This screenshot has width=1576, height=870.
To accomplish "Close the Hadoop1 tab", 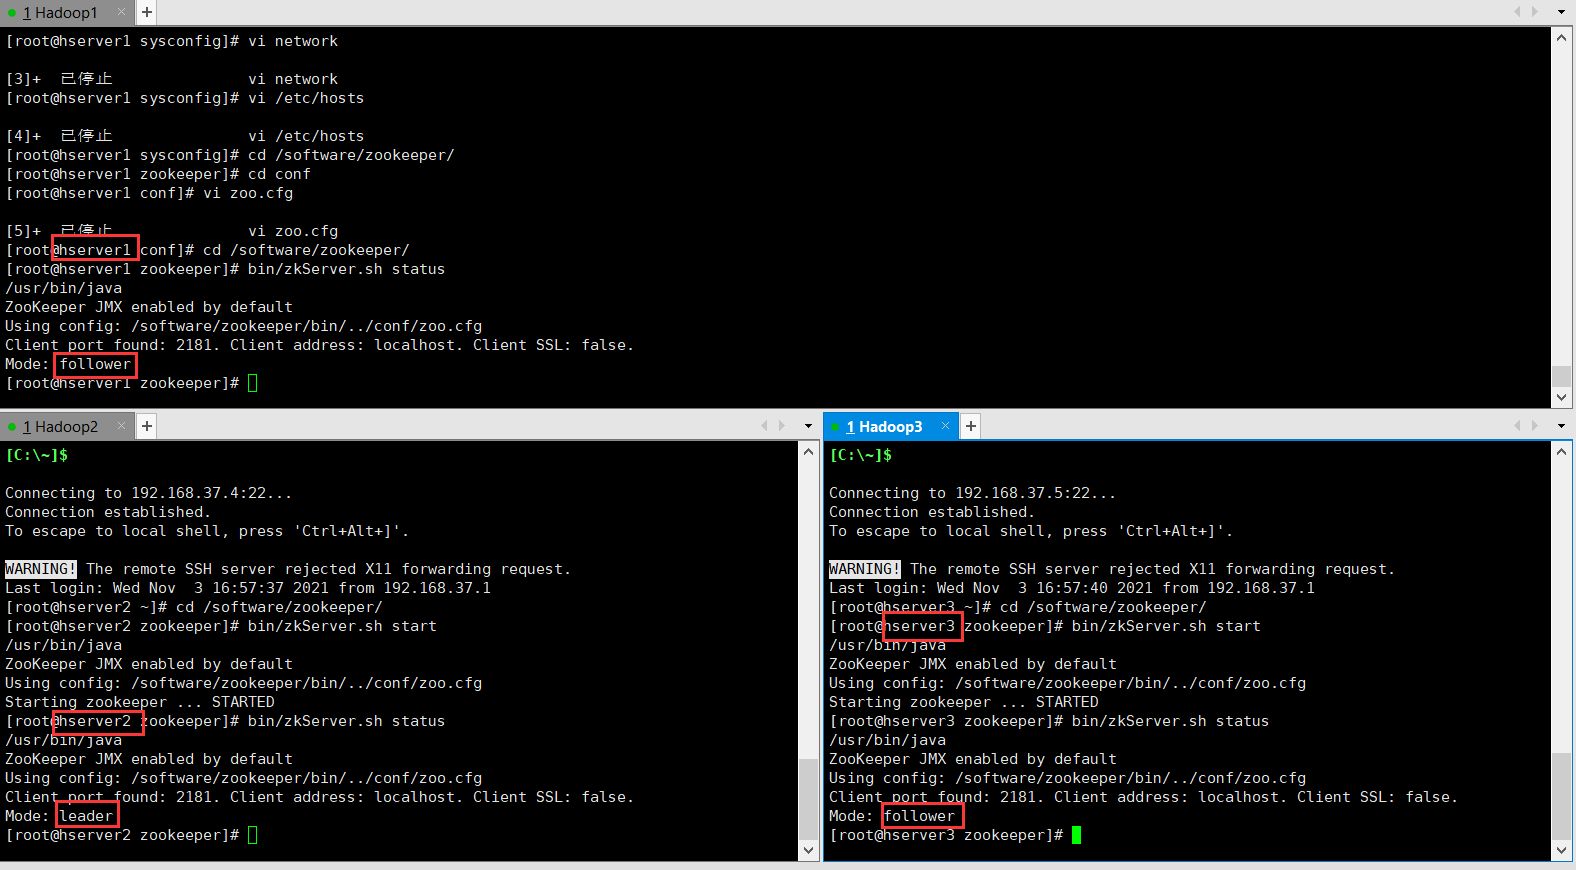I will pyautogui.click(x=121, y=12).
